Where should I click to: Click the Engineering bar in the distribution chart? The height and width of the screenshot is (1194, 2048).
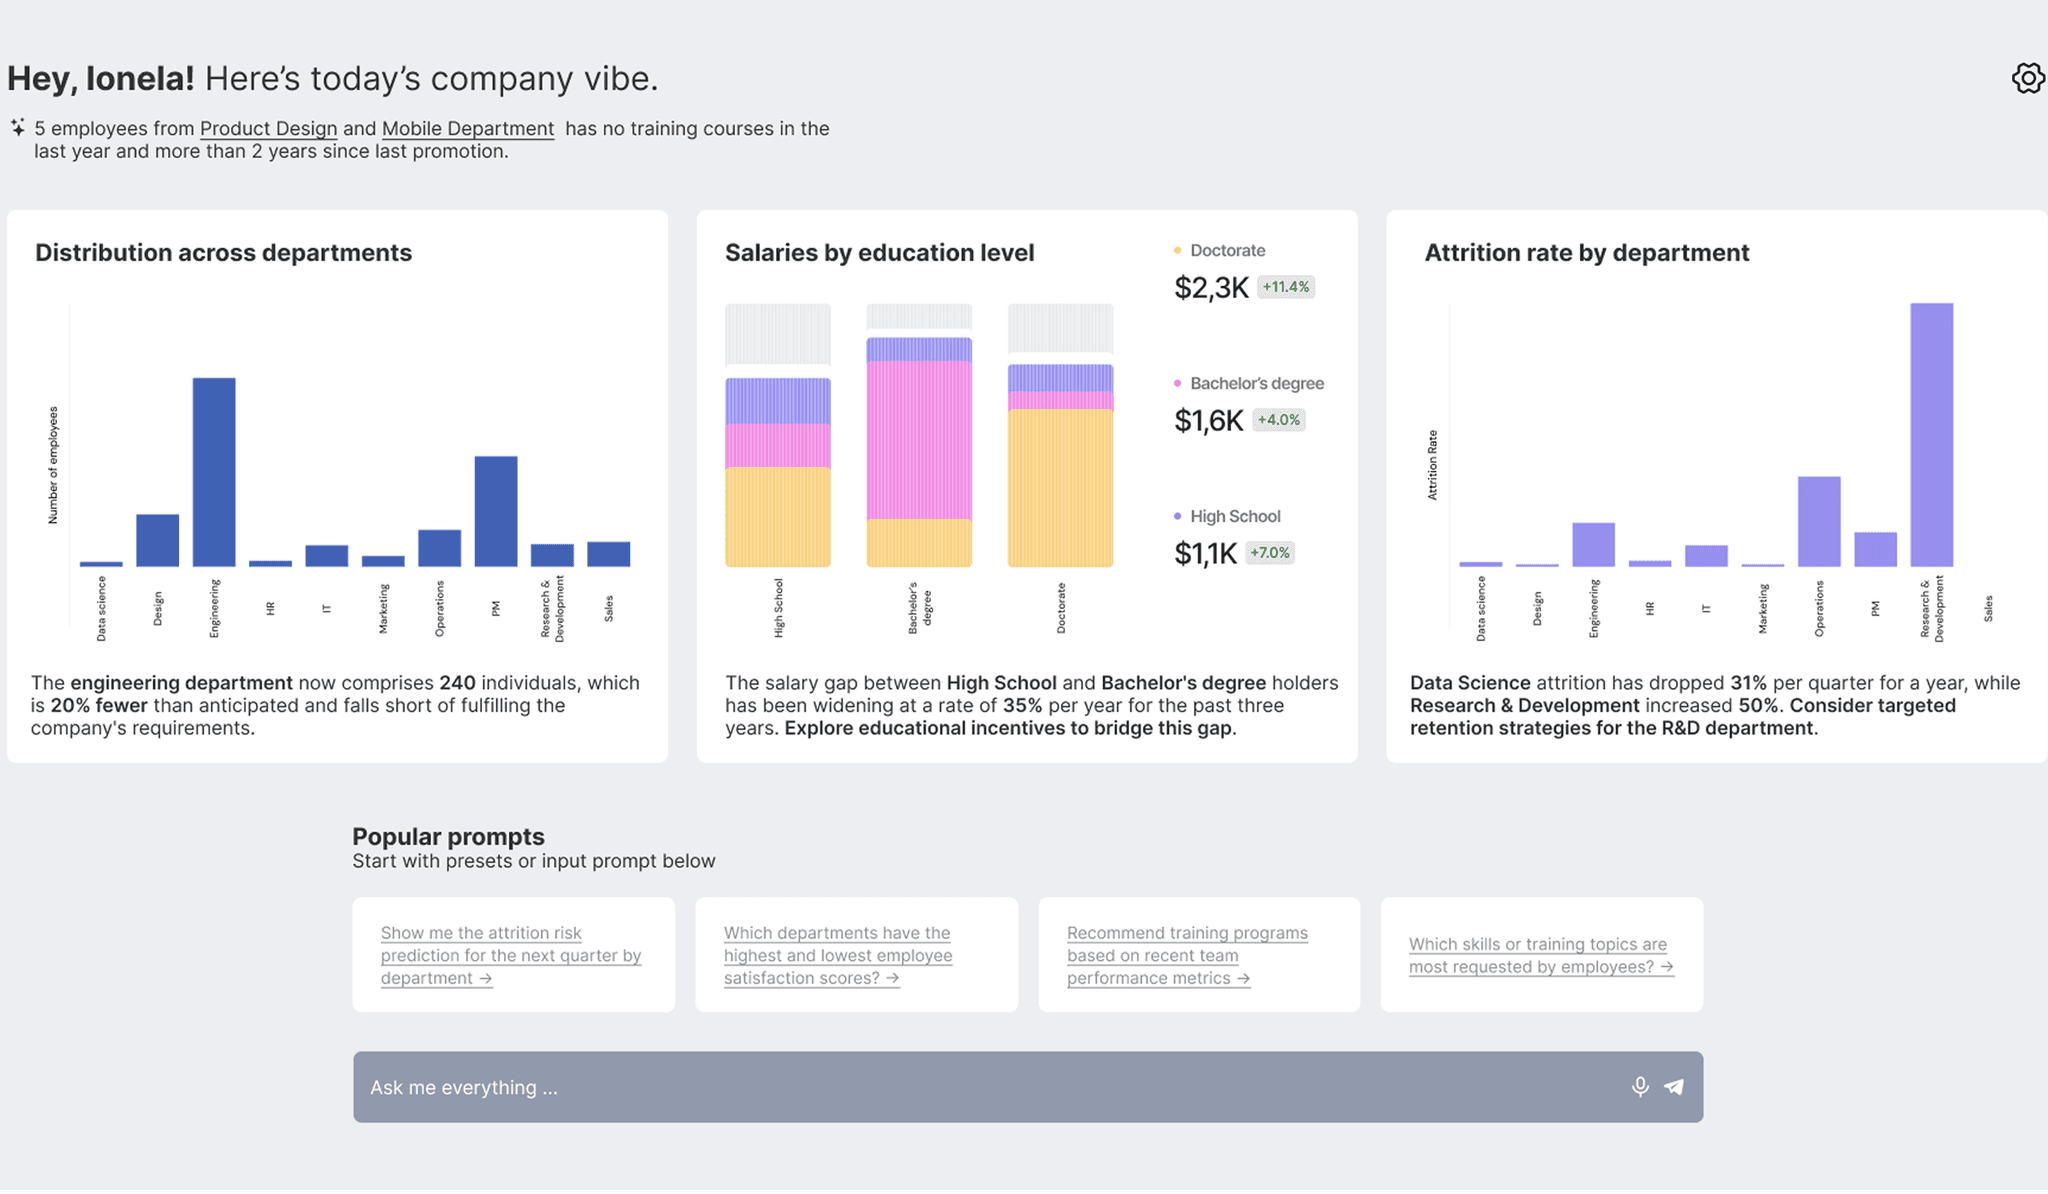(x=213, y=470)
